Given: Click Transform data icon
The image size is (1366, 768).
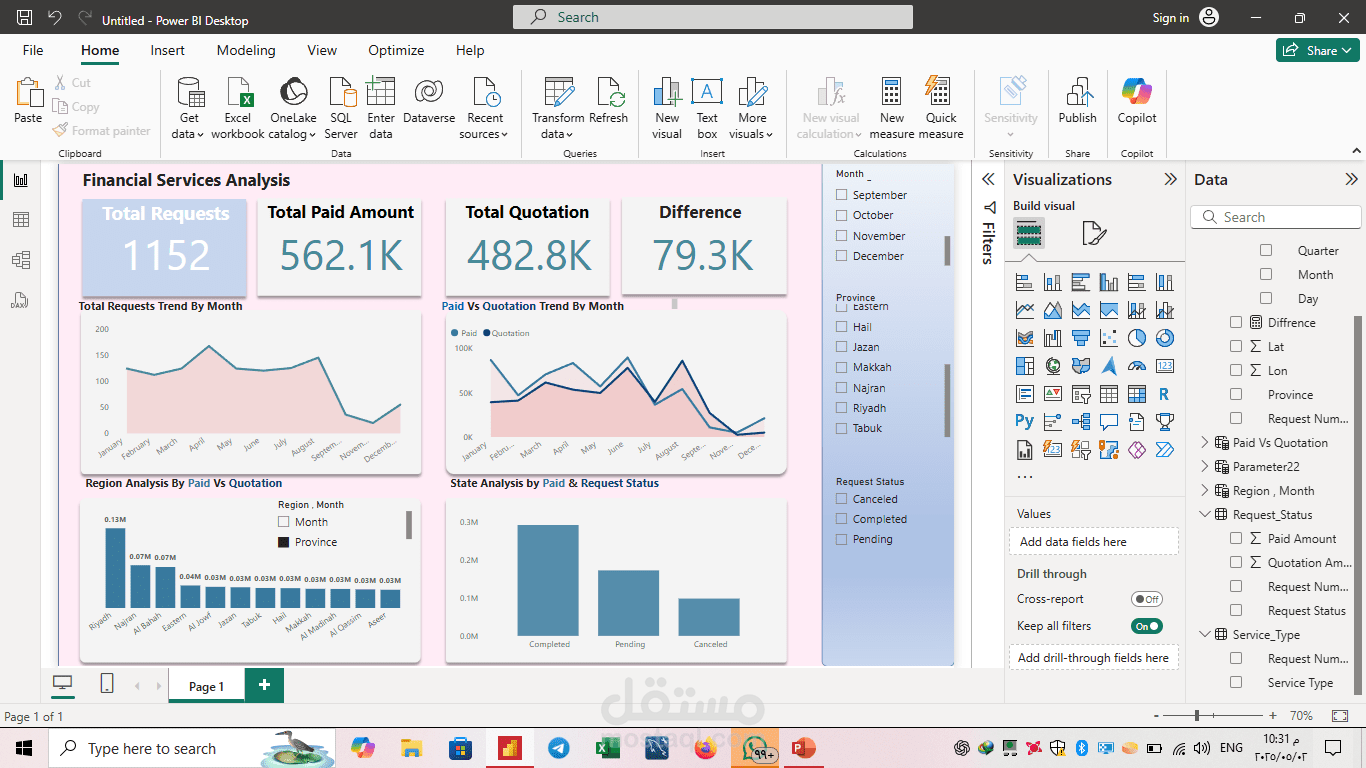Looking at the screenshot, I should point(558,92).
